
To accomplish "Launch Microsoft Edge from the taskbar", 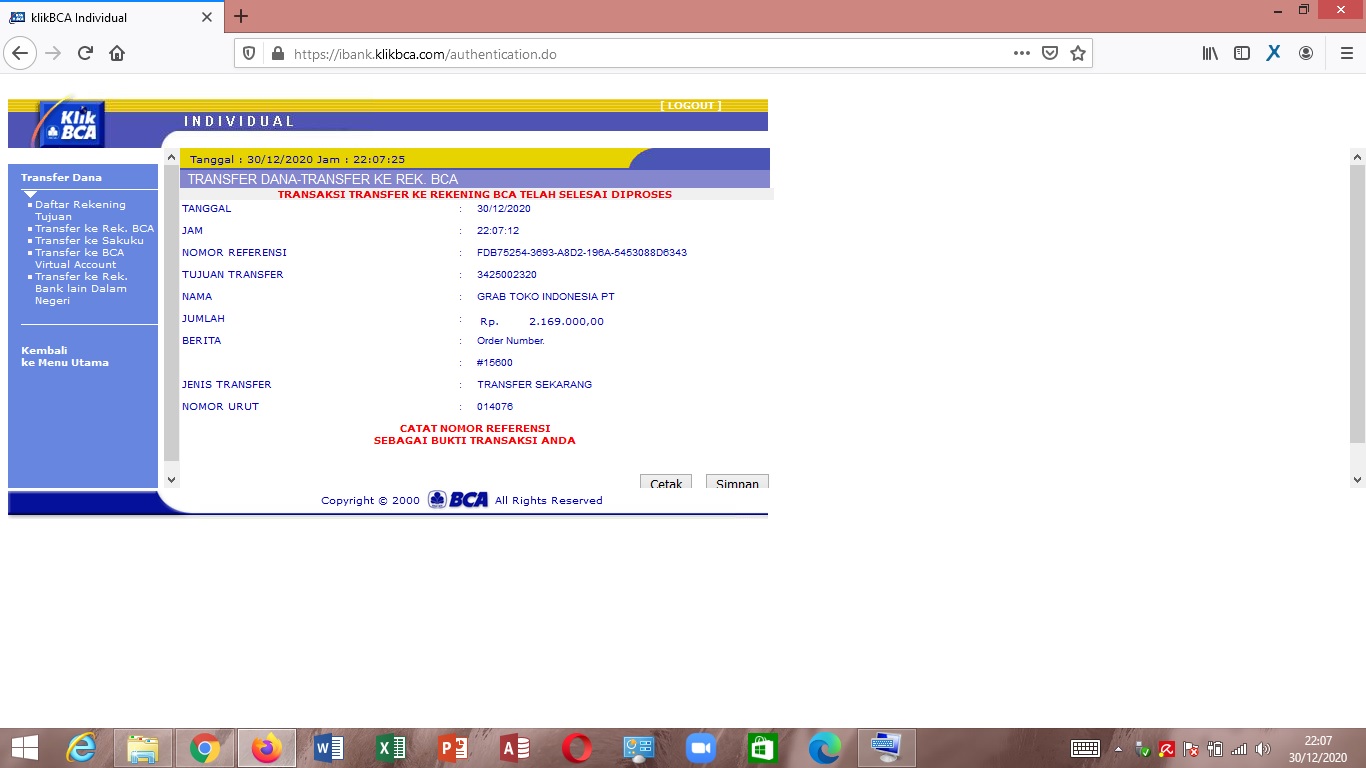I will (x=825, y=748).
